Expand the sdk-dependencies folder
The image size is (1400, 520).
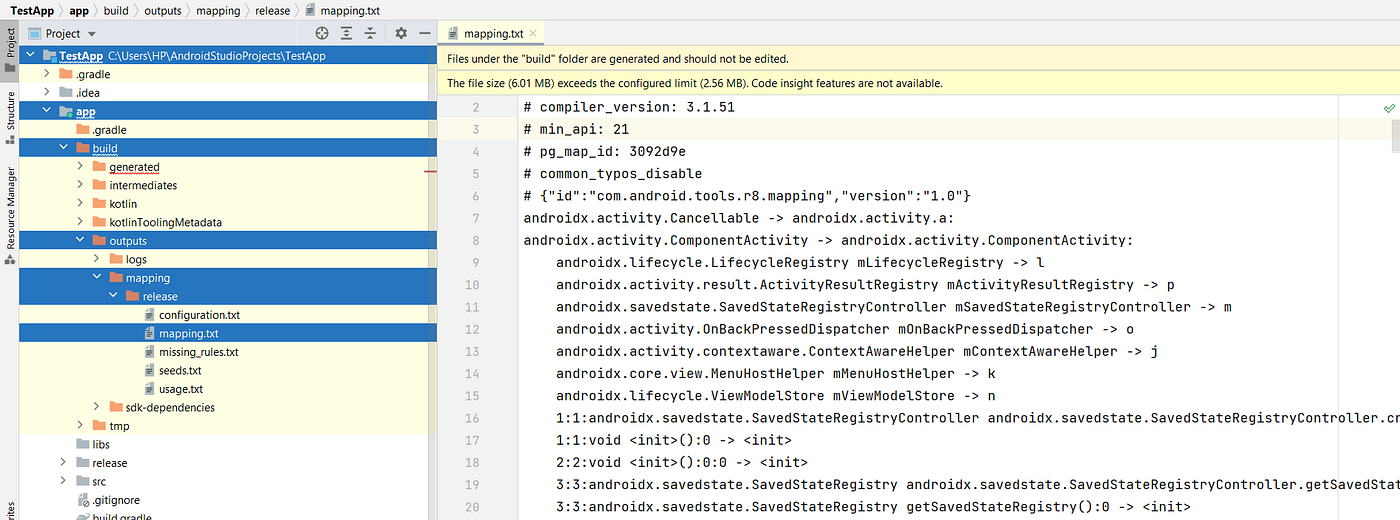tap(97, 407)
